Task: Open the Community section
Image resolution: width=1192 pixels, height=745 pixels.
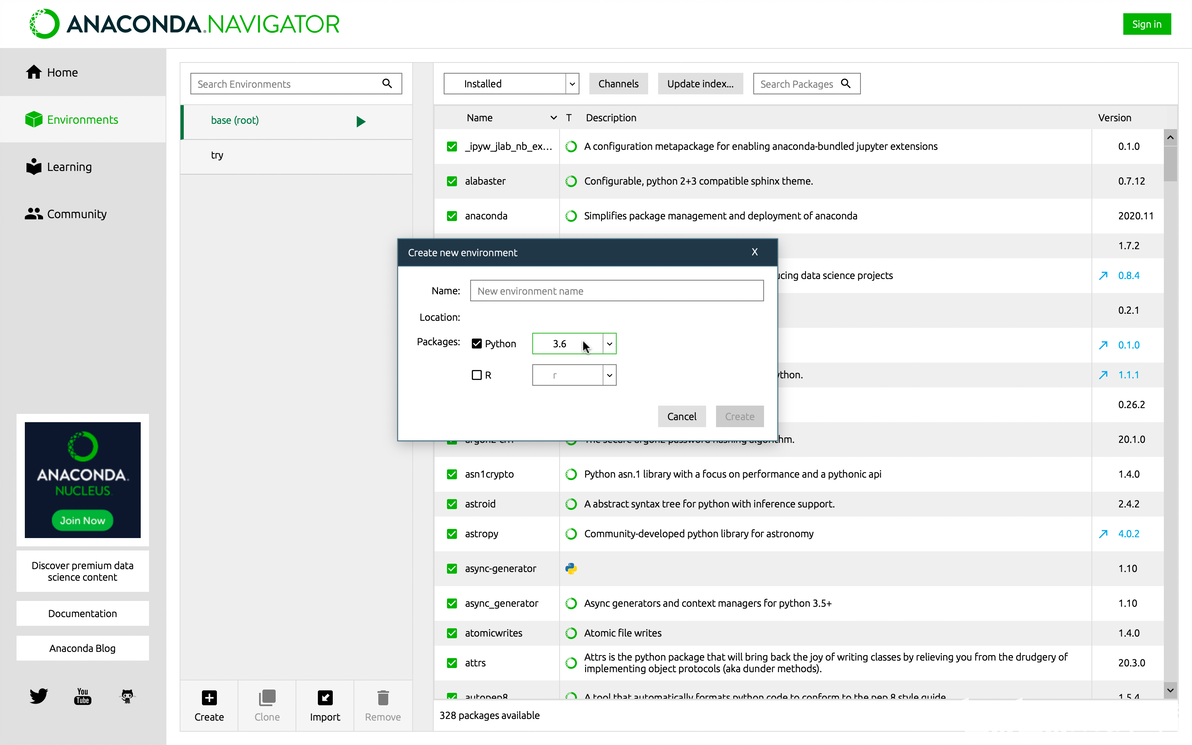Action: coord(83,214)
